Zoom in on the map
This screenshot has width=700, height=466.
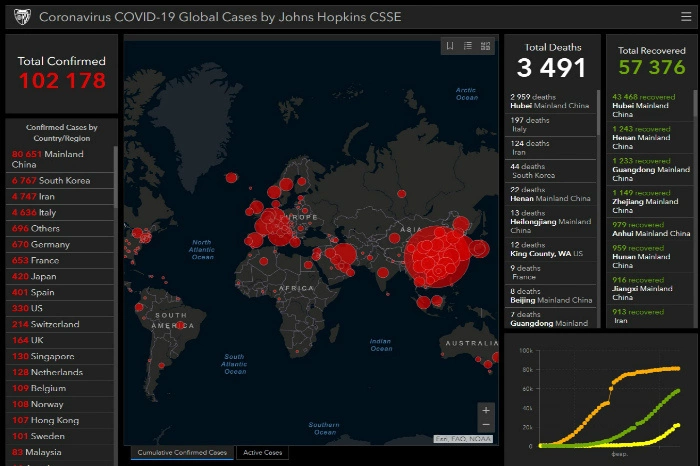click(486, 410)
